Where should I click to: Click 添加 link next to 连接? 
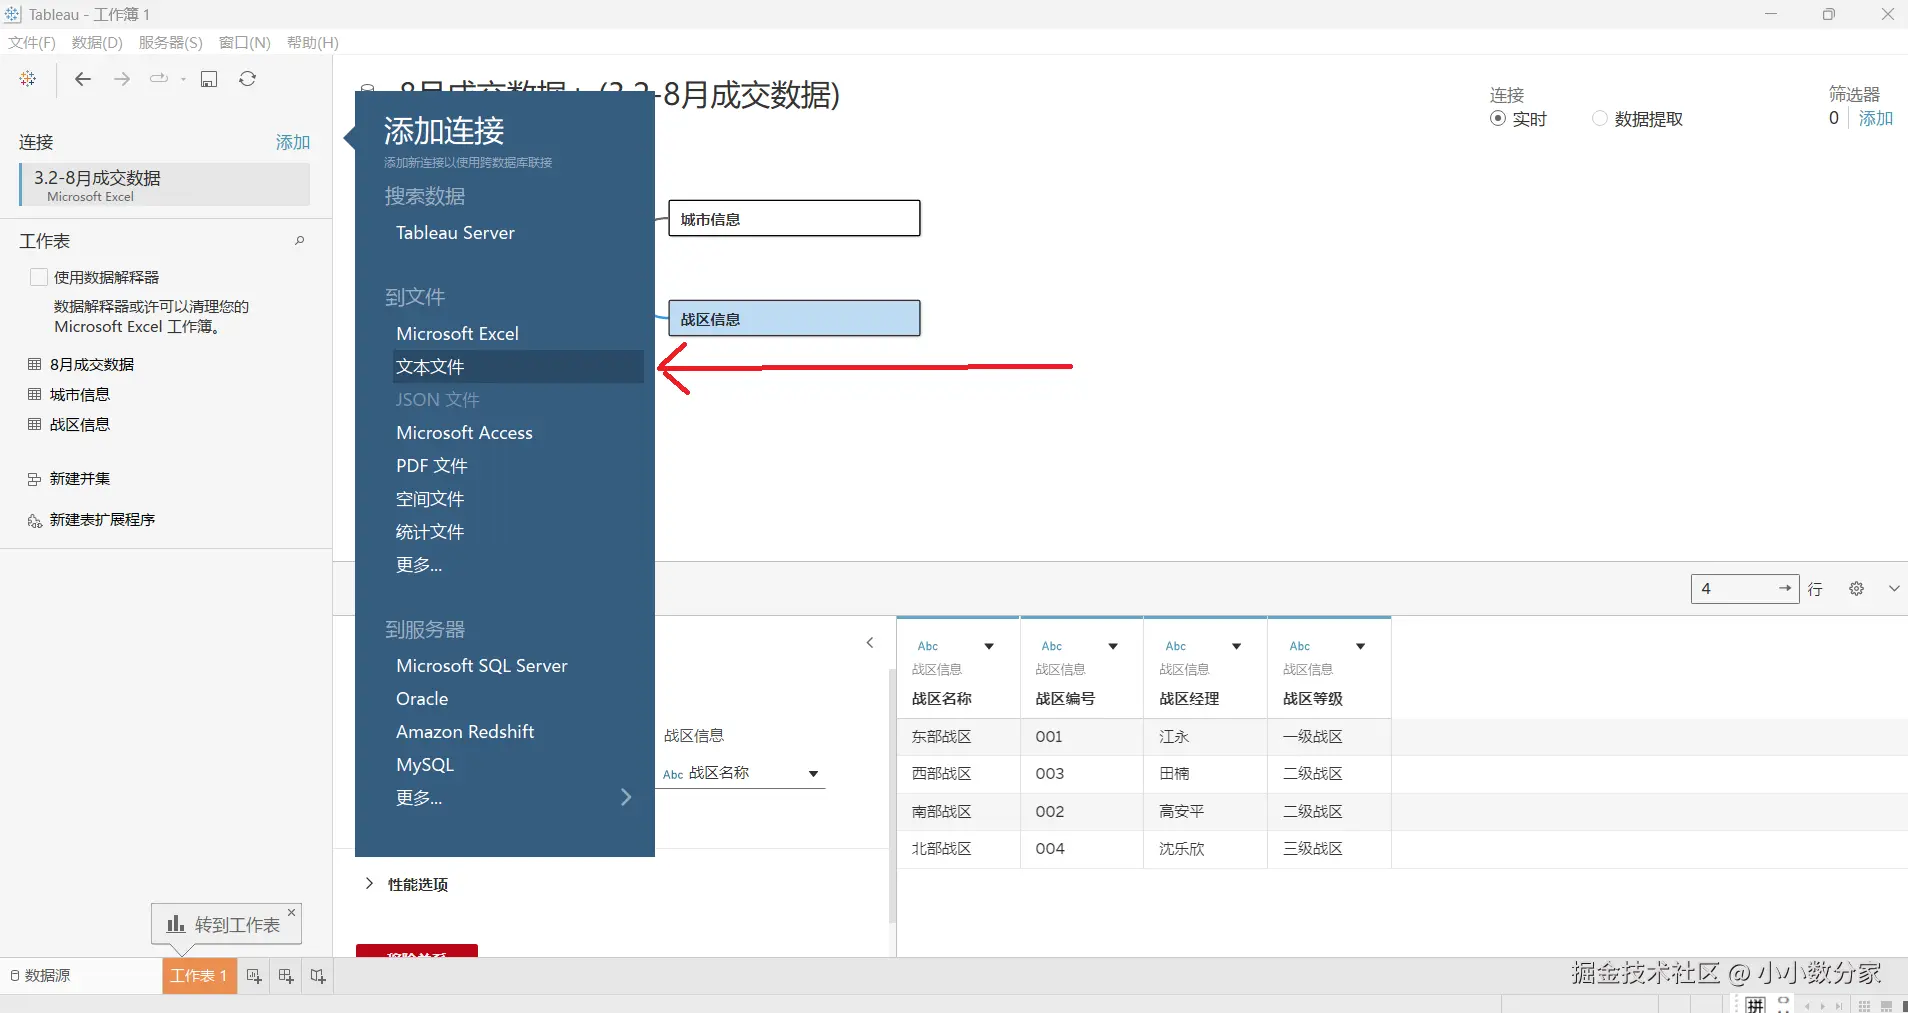coord(293,142)
